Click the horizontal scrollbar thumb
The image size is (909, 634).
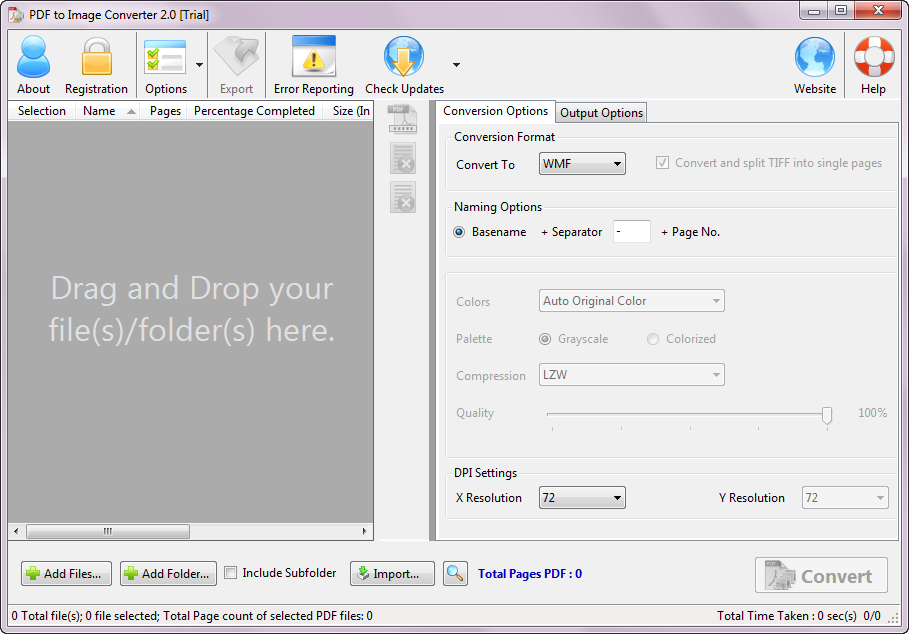coord(108,531)
